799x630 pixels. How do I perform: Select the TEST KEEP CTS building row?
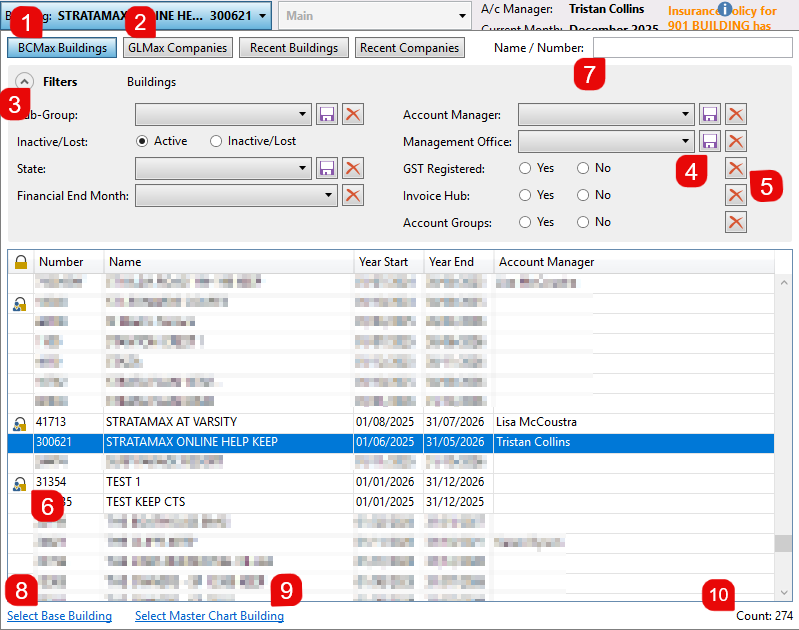click(391, 503)
